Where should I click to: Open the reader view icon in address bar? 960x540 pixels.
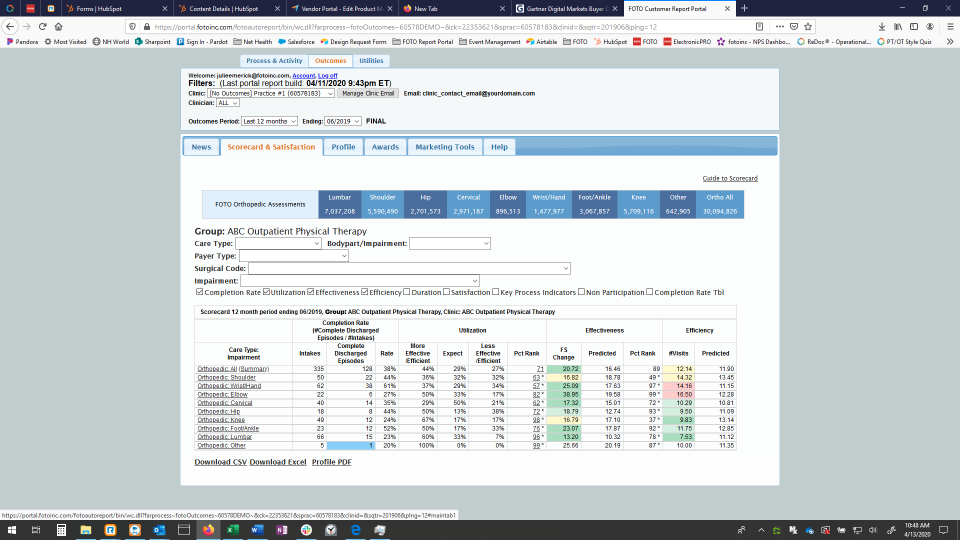(759, 26)
